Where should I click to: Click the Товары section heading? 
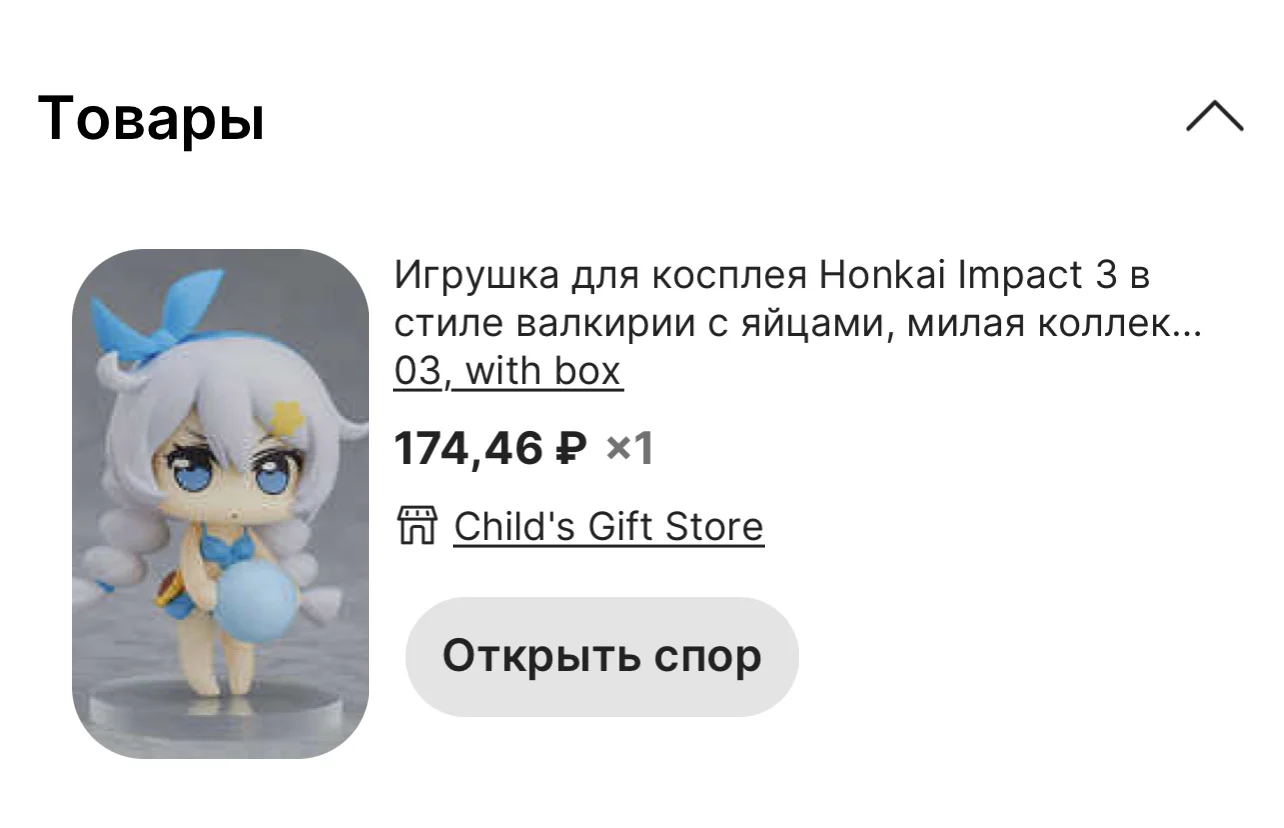coord(151,118)
